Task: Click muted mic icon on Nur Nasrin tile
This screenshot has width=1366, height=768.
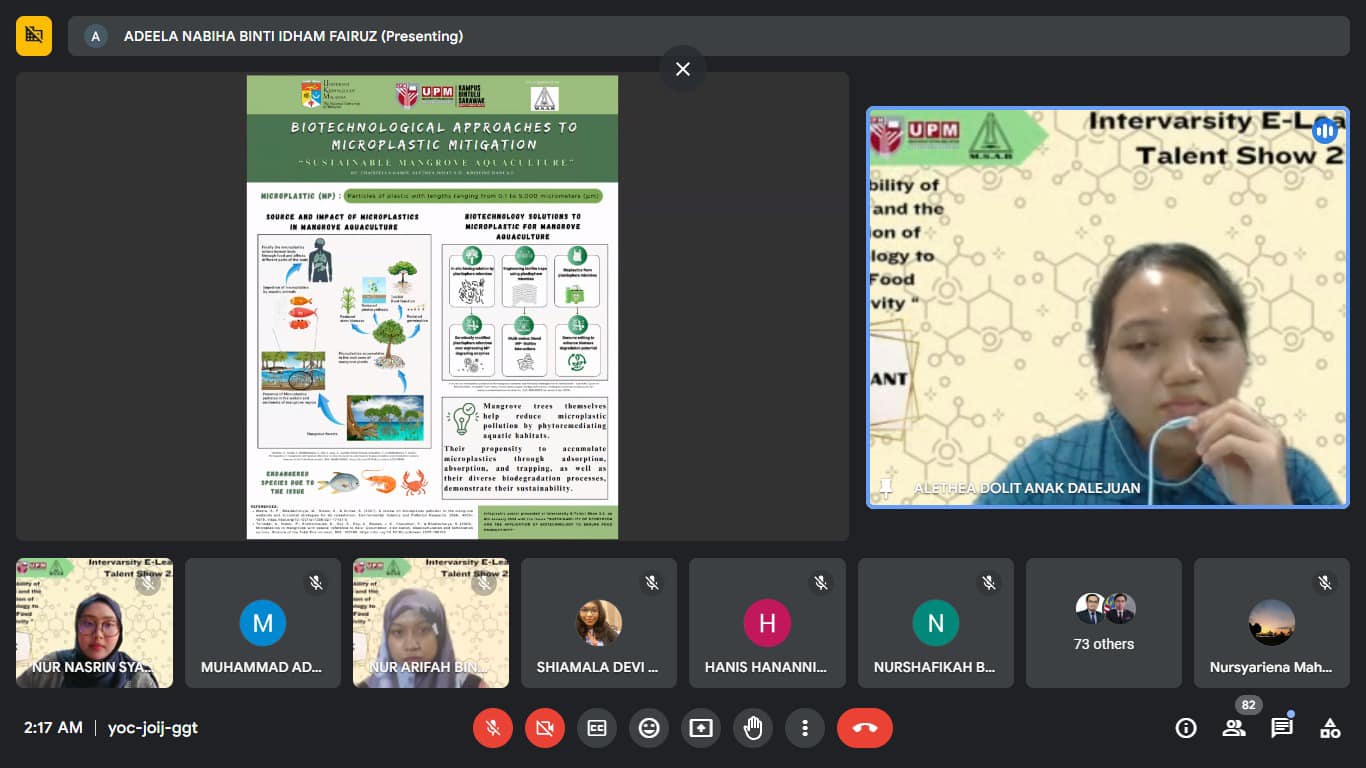Action: [148, 582]
